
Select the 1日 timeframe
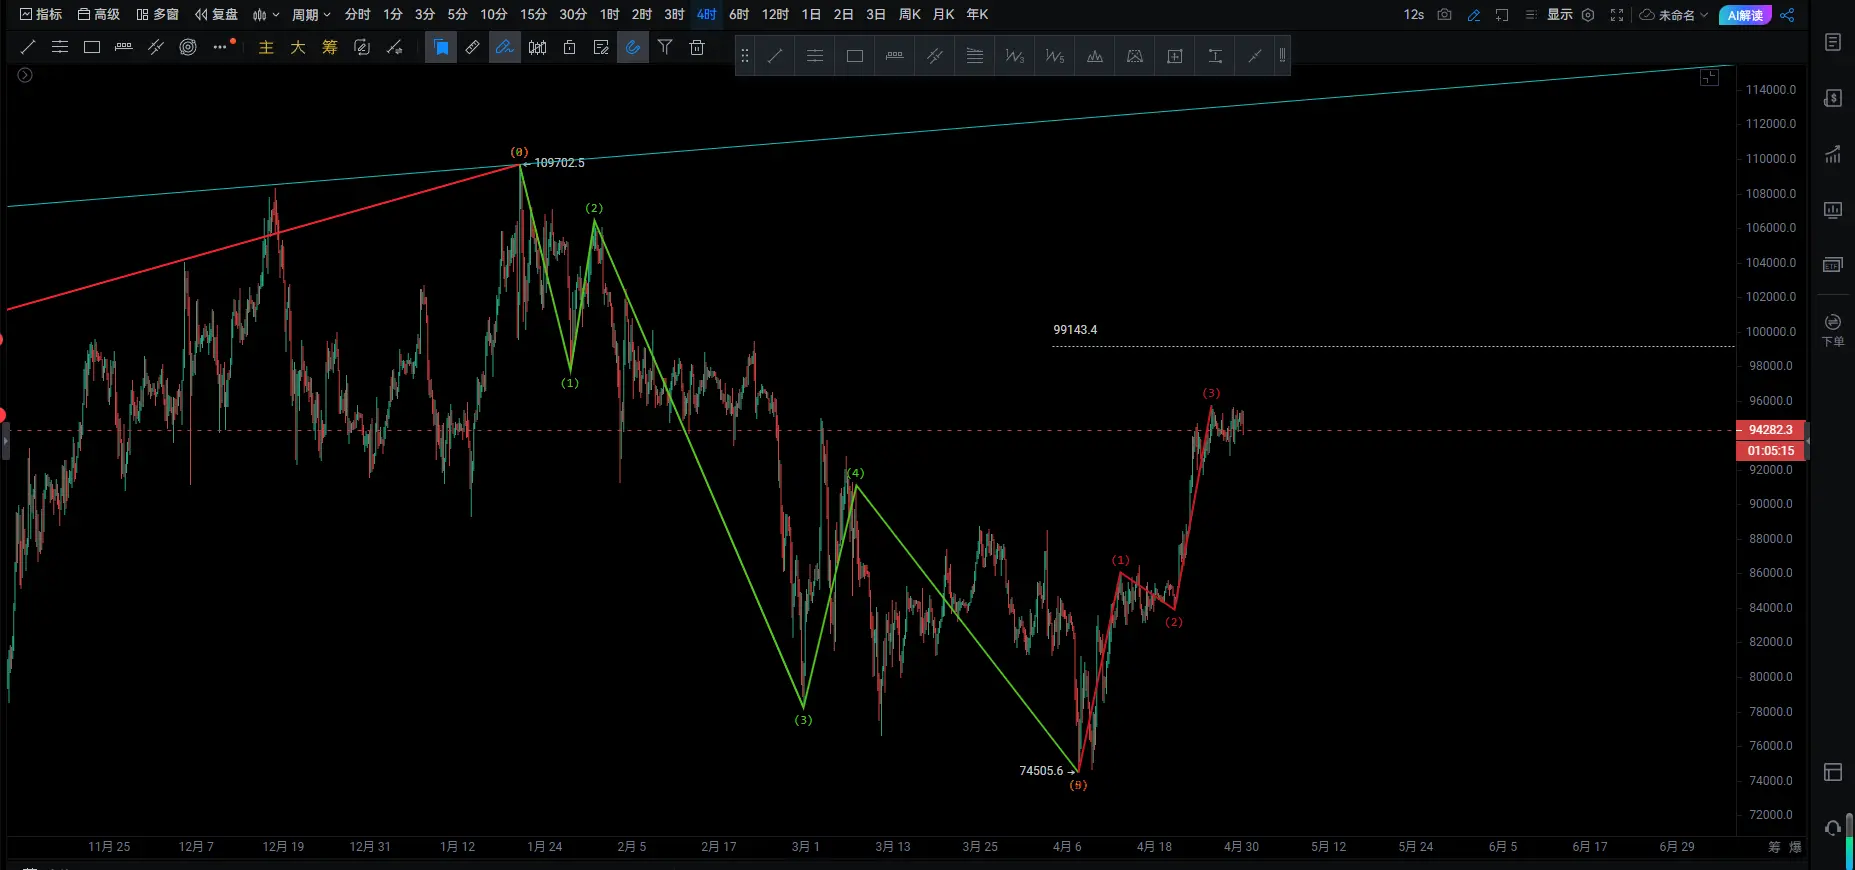(x=811, y=14)
